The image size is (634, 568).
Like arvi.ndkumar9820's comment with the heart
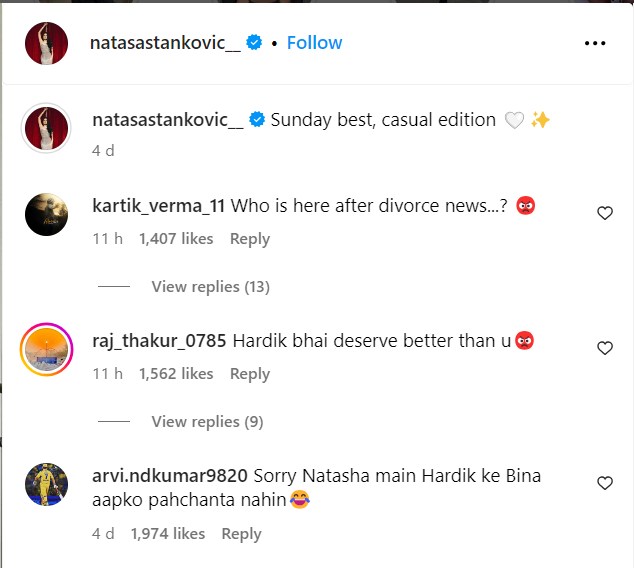[x=604, y=483]
